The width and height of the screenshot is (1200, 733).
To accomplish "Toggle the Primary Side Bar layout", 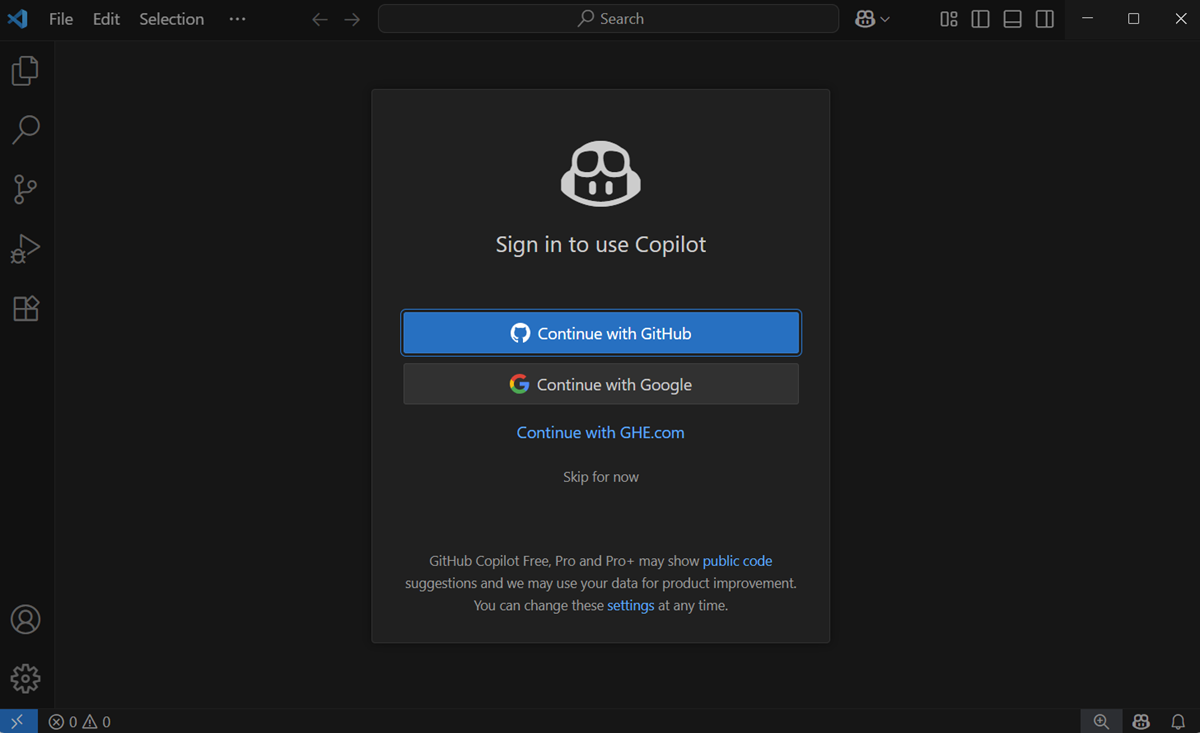I will click(x=980, y=18).
